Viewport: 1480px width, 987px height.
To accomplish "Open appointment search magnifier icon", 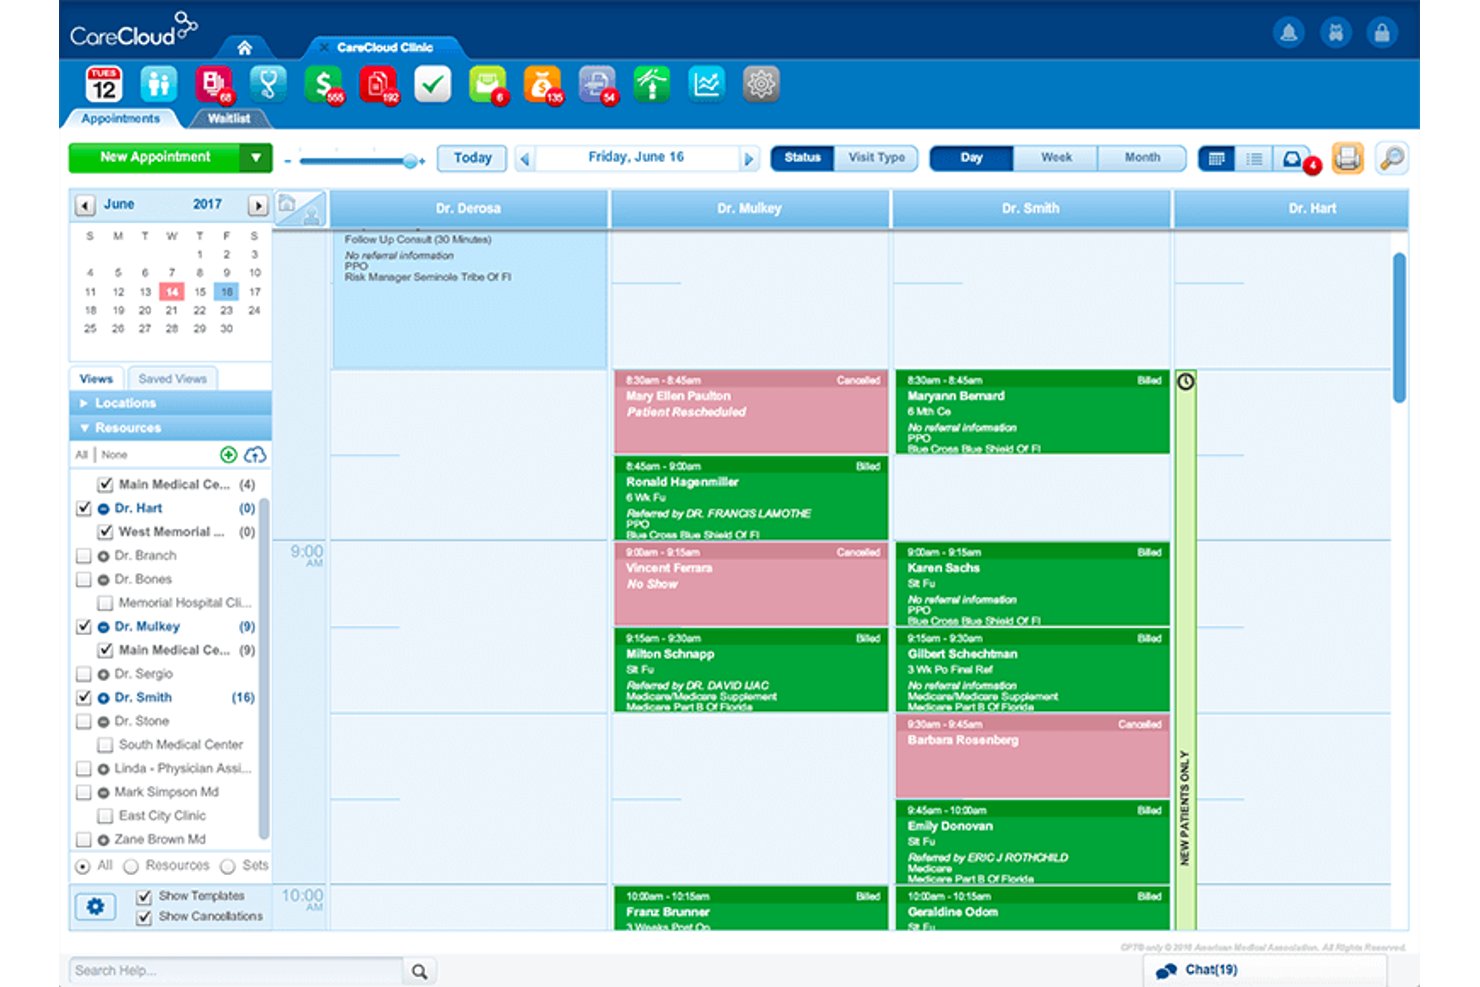I will [x=1392, y=158].
